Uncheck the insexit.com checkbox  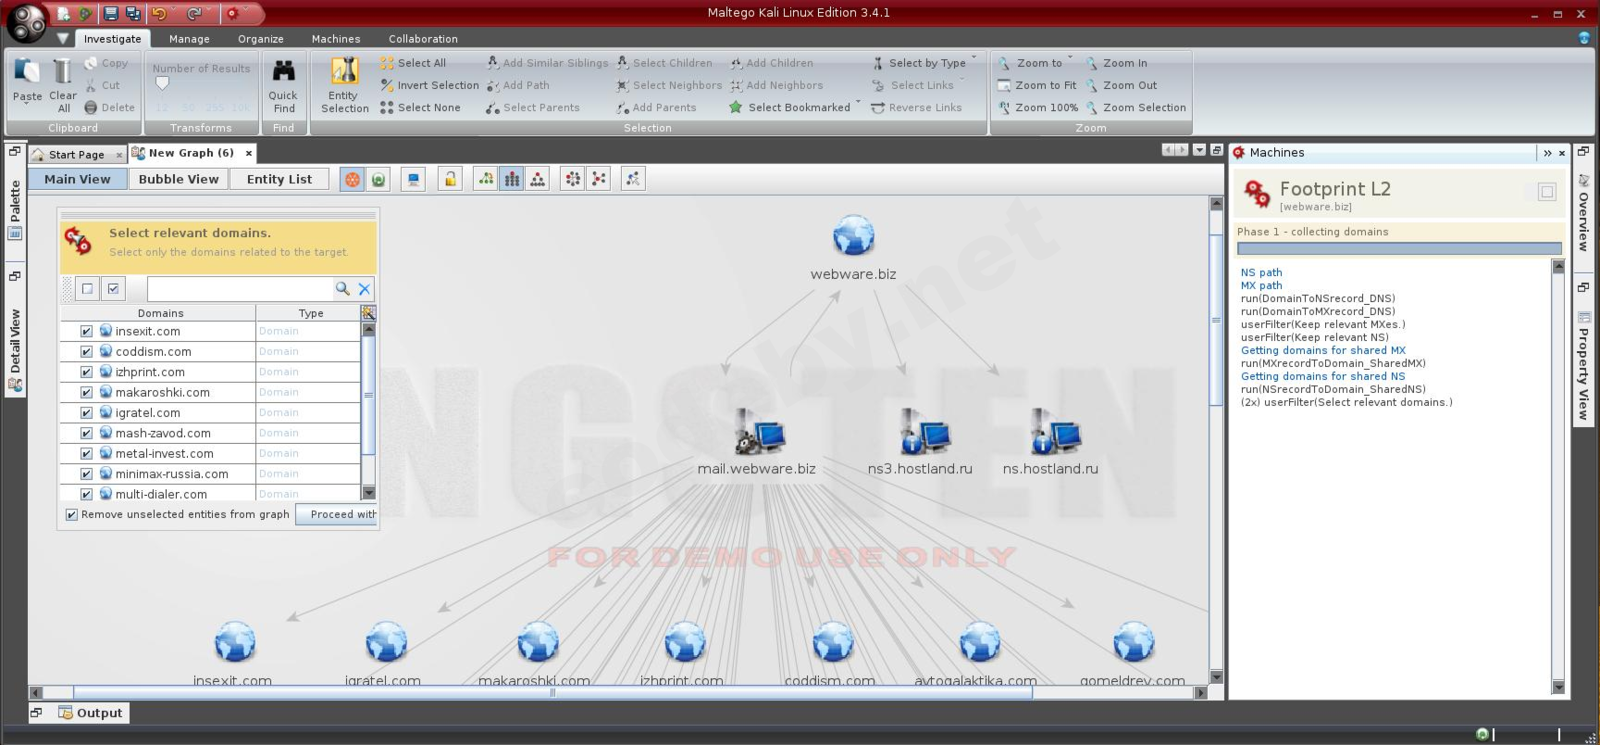(x=86, y=331)
